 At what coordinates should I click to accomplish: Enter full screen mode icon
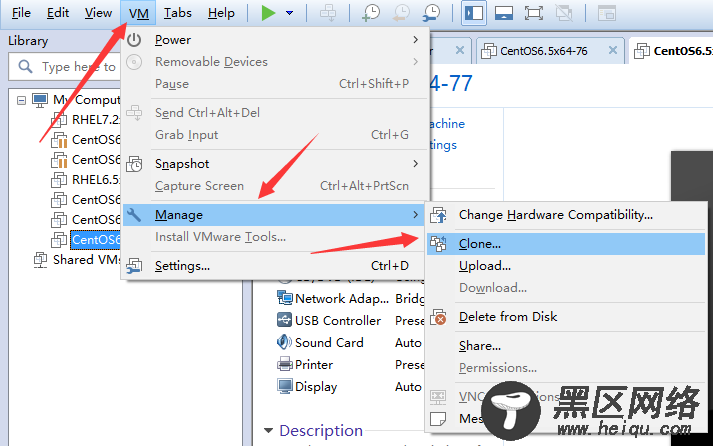point(533,13)
